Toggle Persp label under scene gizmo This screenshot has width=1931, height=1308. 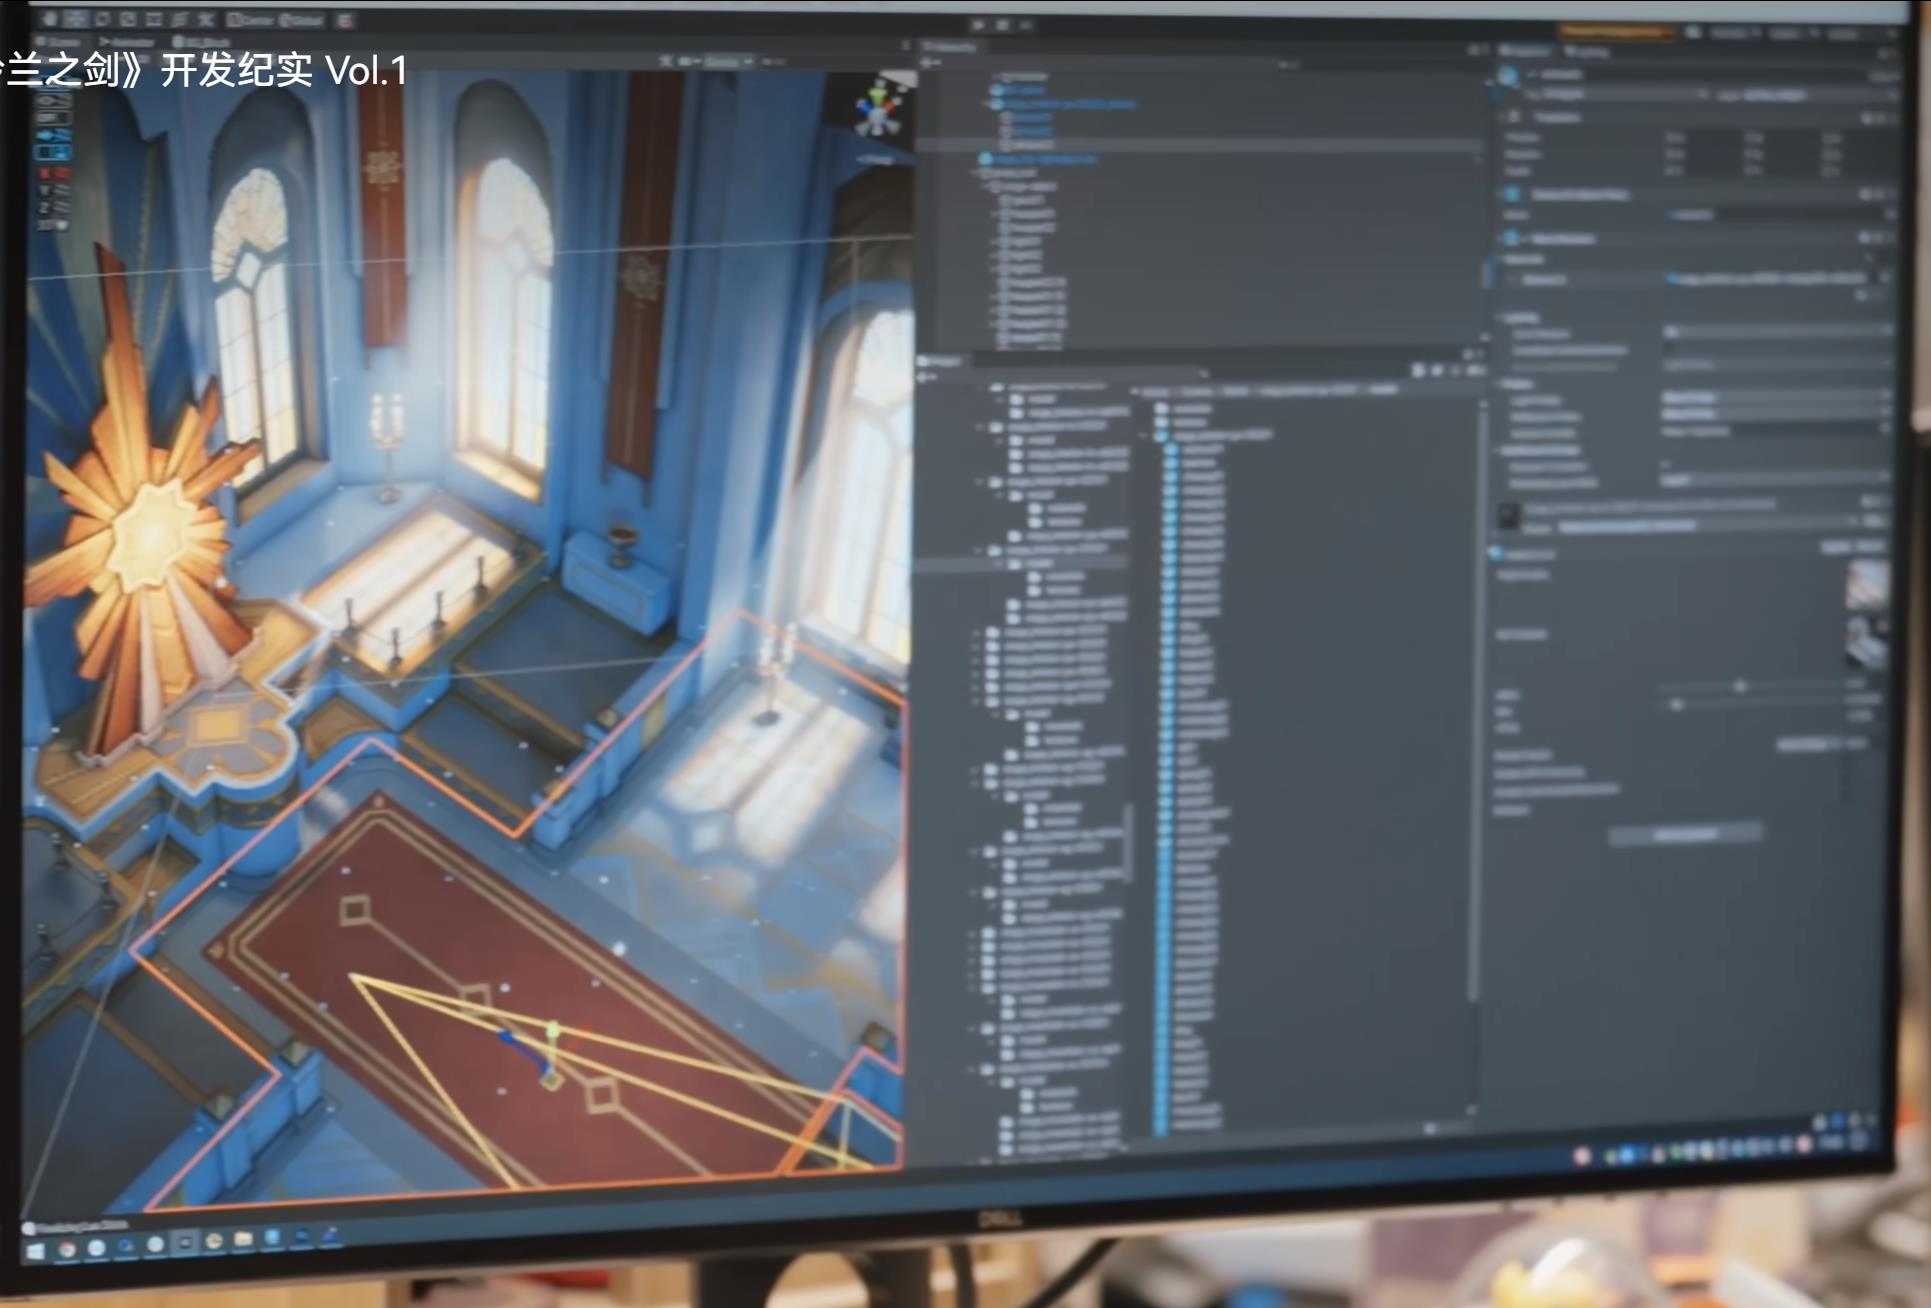coord(877,158)
